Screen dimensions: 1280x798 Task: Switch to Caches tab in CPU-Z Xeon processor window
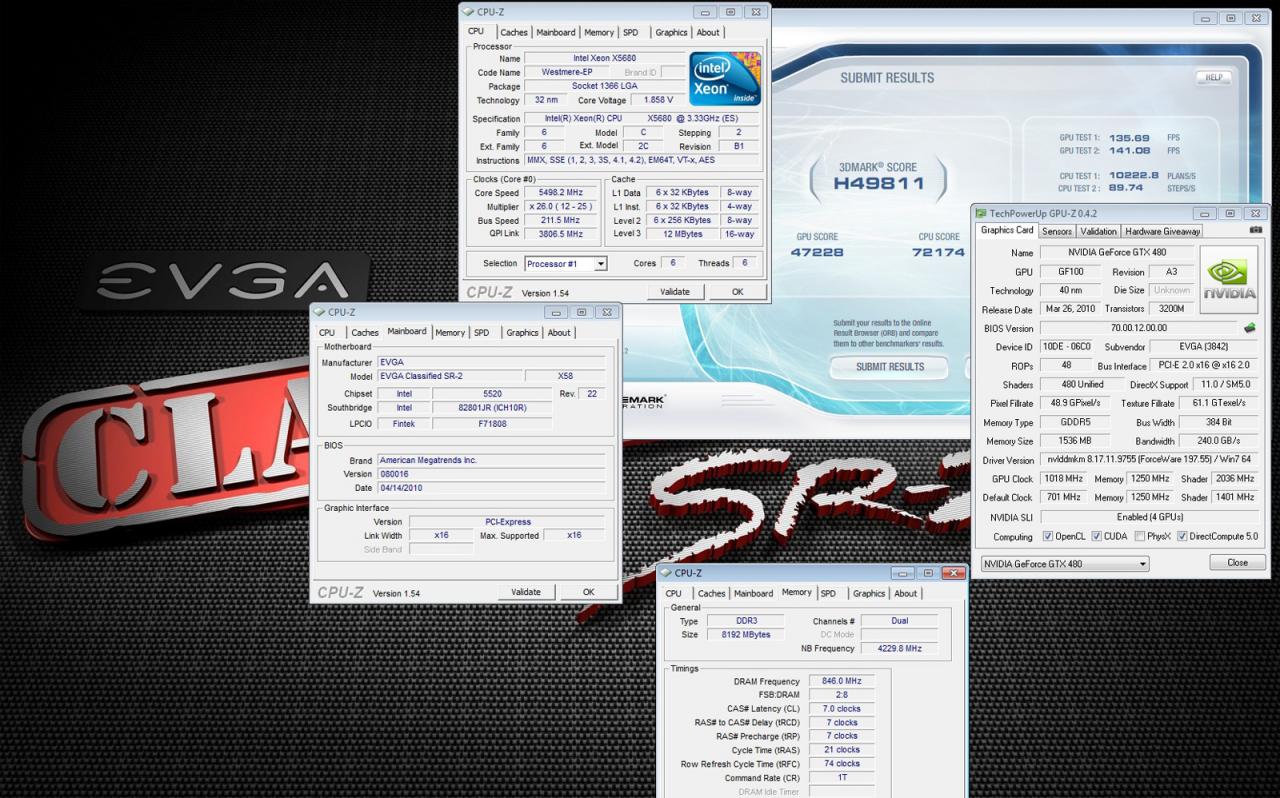[514, 32]
